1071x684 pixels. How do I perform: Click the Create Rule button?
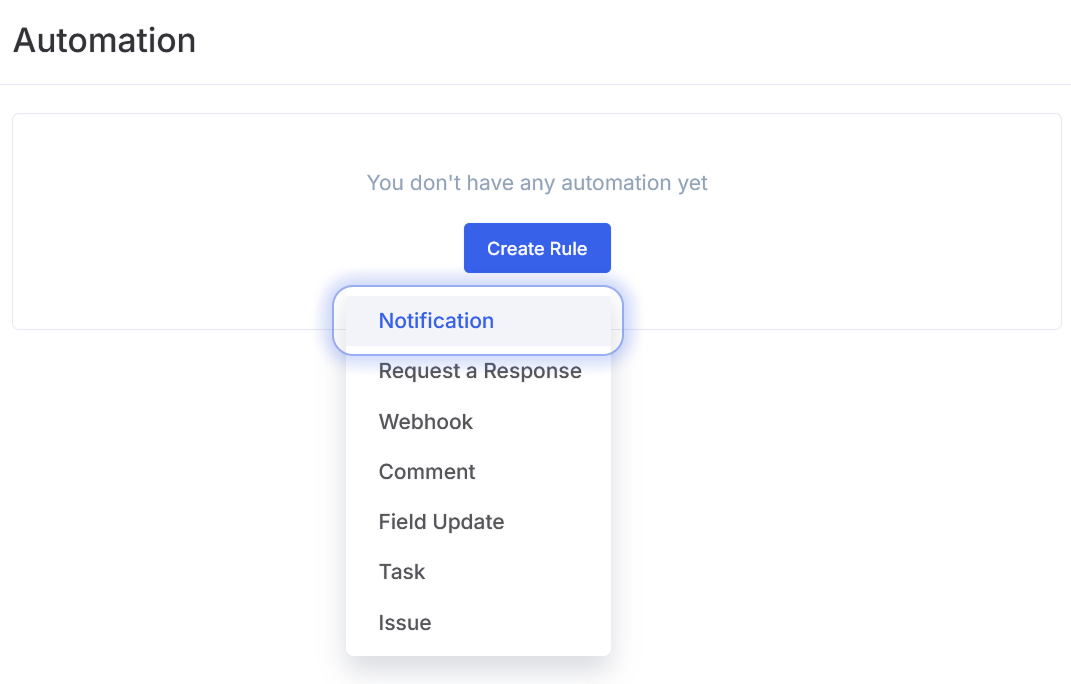click(x=537, y=248)
